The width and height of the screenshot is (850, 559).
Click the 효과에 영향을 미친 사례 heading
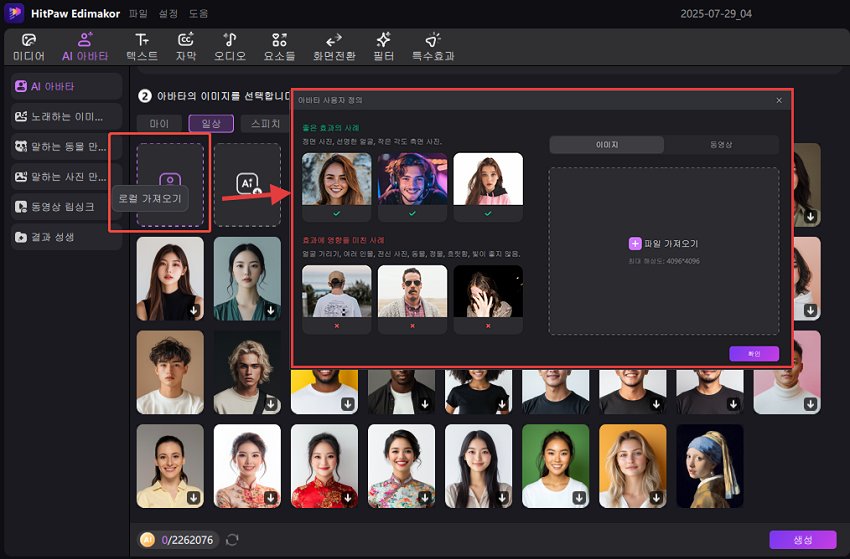[343, 240]
